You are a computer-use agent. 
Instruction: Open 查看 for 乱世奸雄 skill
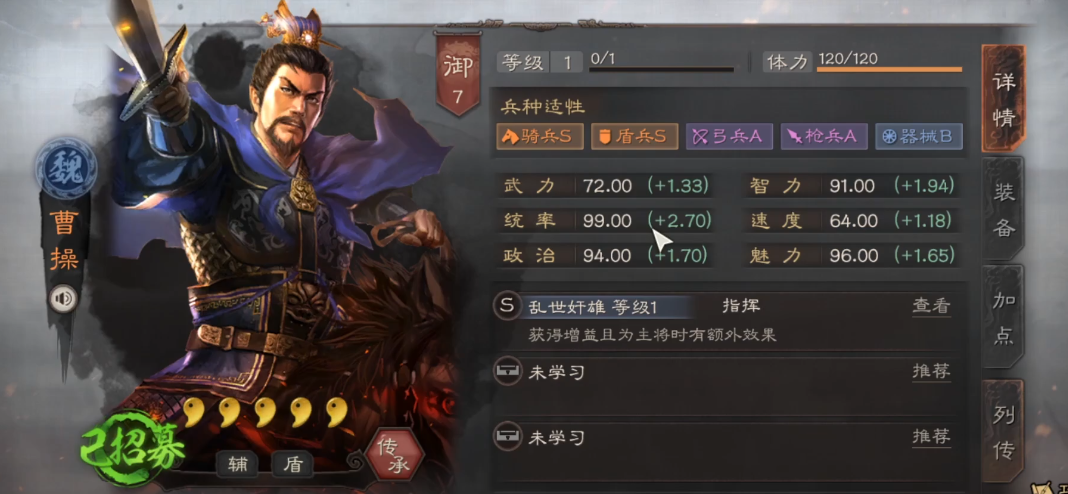coord(930,306)
